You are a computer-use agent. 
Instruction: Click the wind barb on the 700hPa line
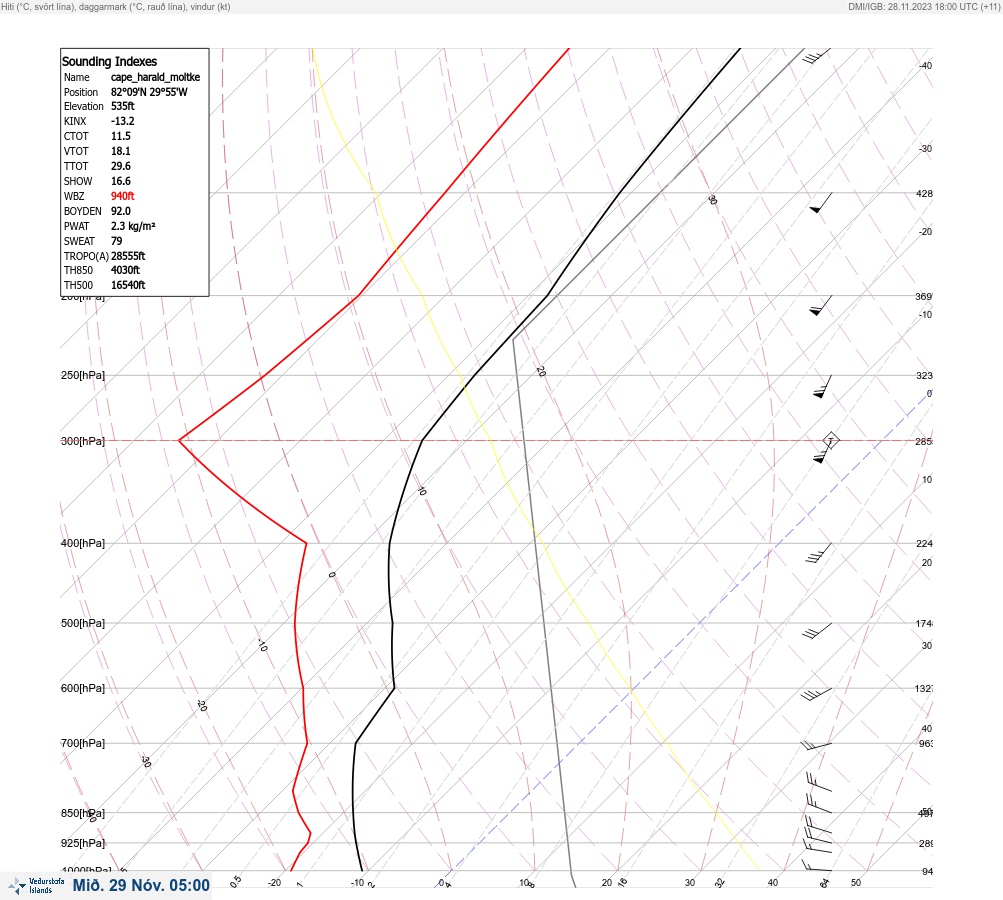pyautogui.click(x=816, y=746)
